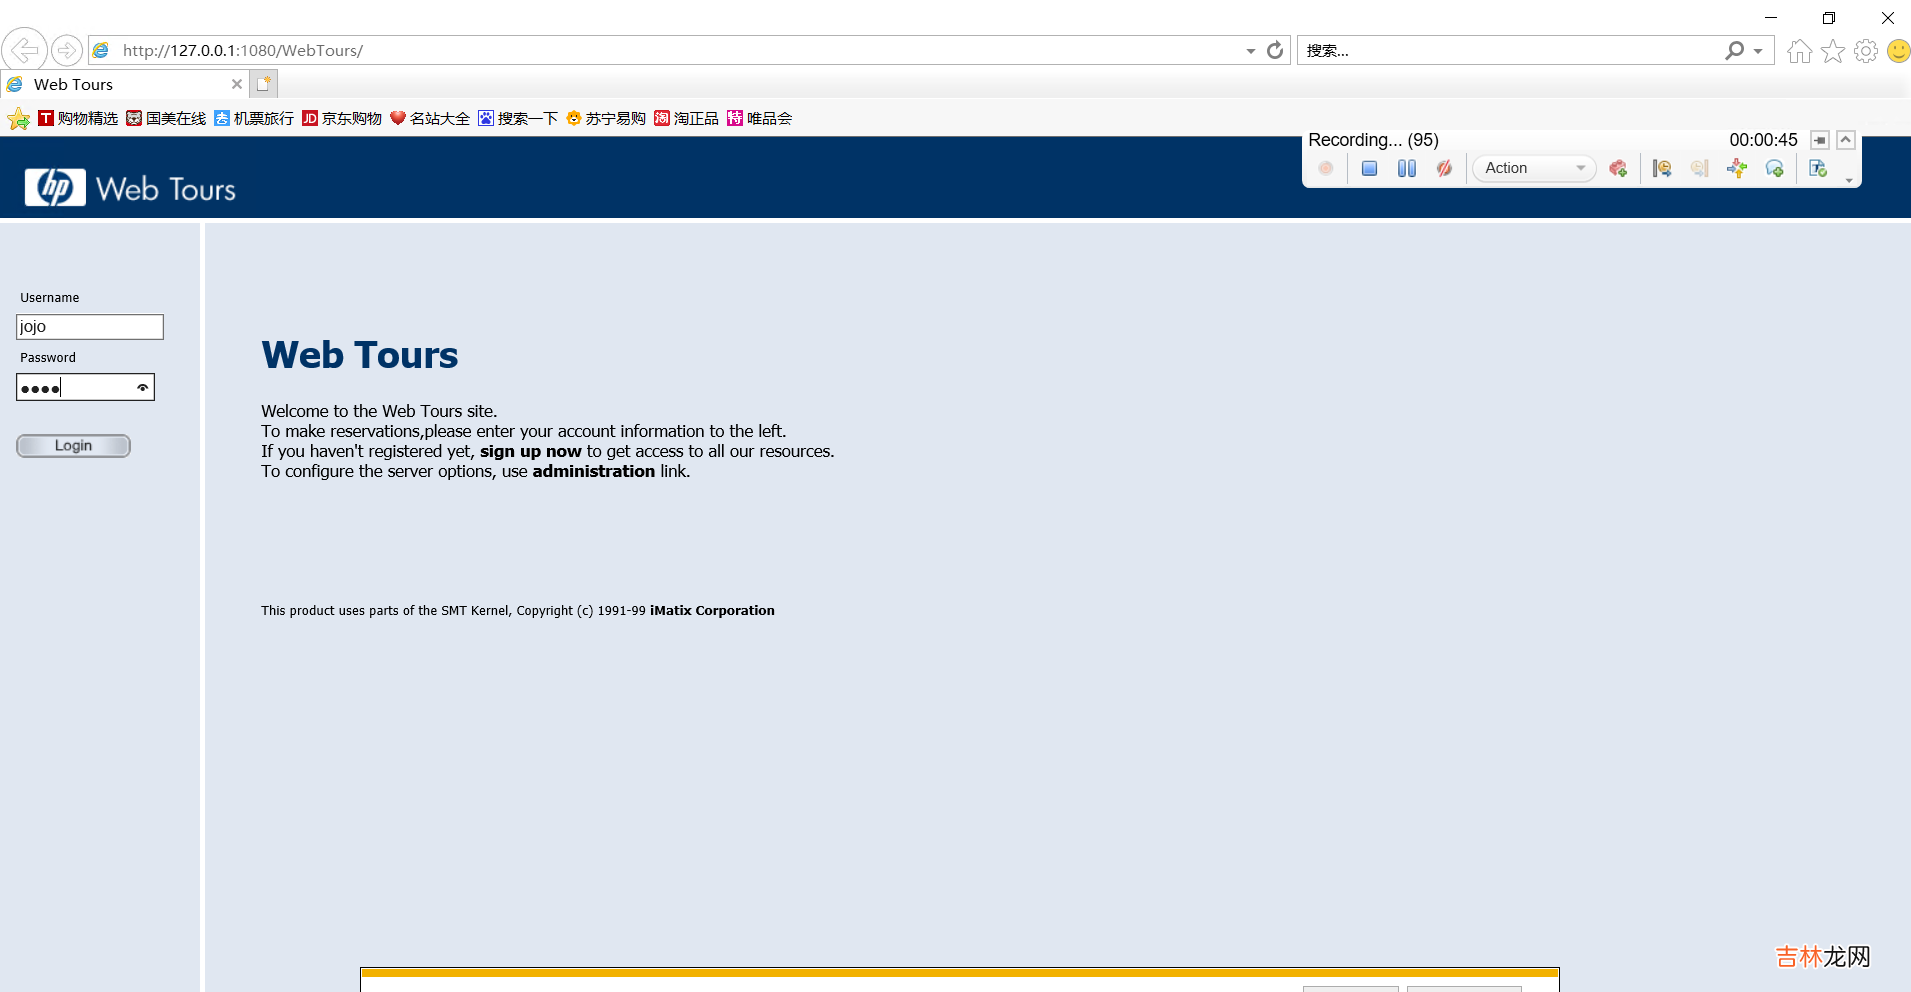
Task: Open a new tab
Action: click(263, 85)
